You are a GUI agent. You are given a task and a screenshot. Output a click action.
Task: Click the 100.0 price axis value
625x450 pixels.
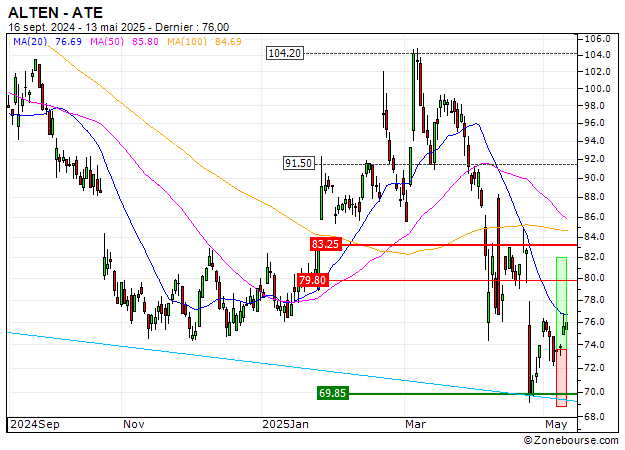pos(597,88)
